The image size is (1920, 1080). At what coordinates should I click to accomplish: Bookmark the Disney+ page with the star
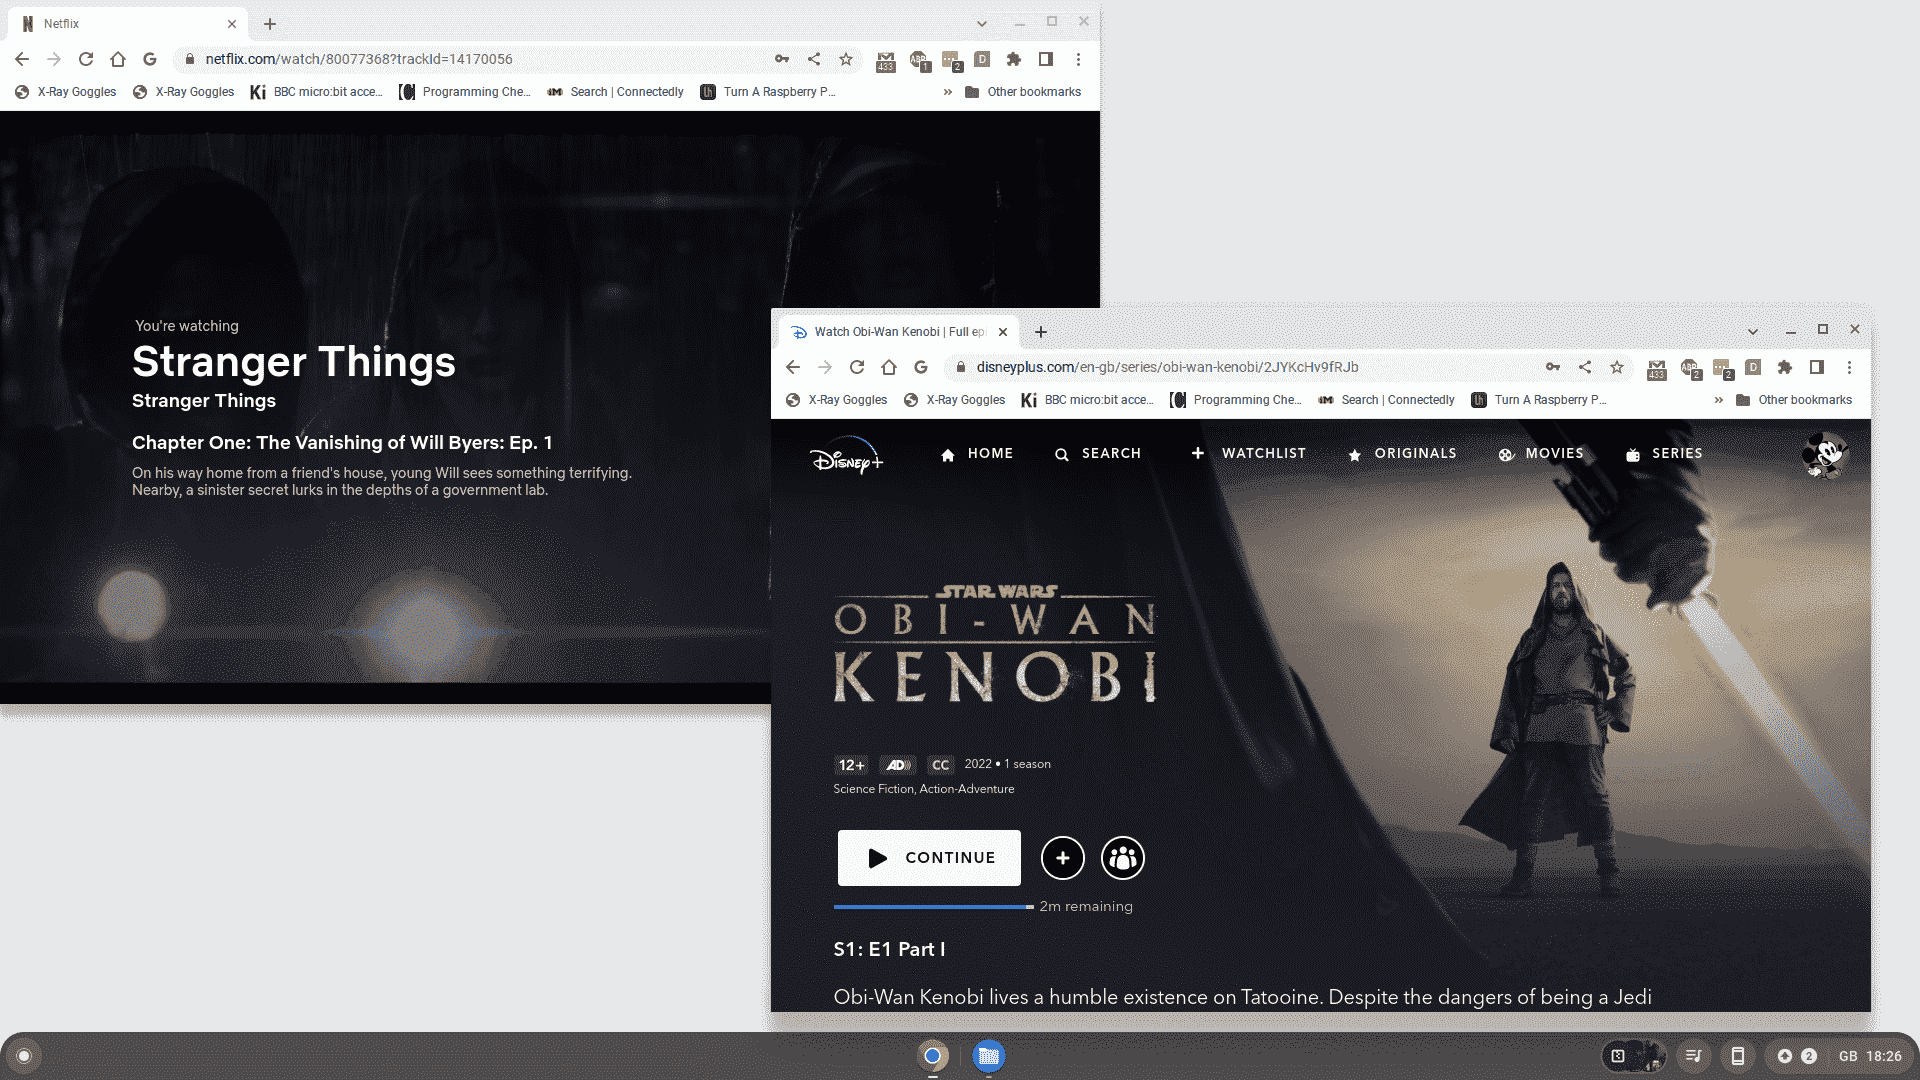1617,367
